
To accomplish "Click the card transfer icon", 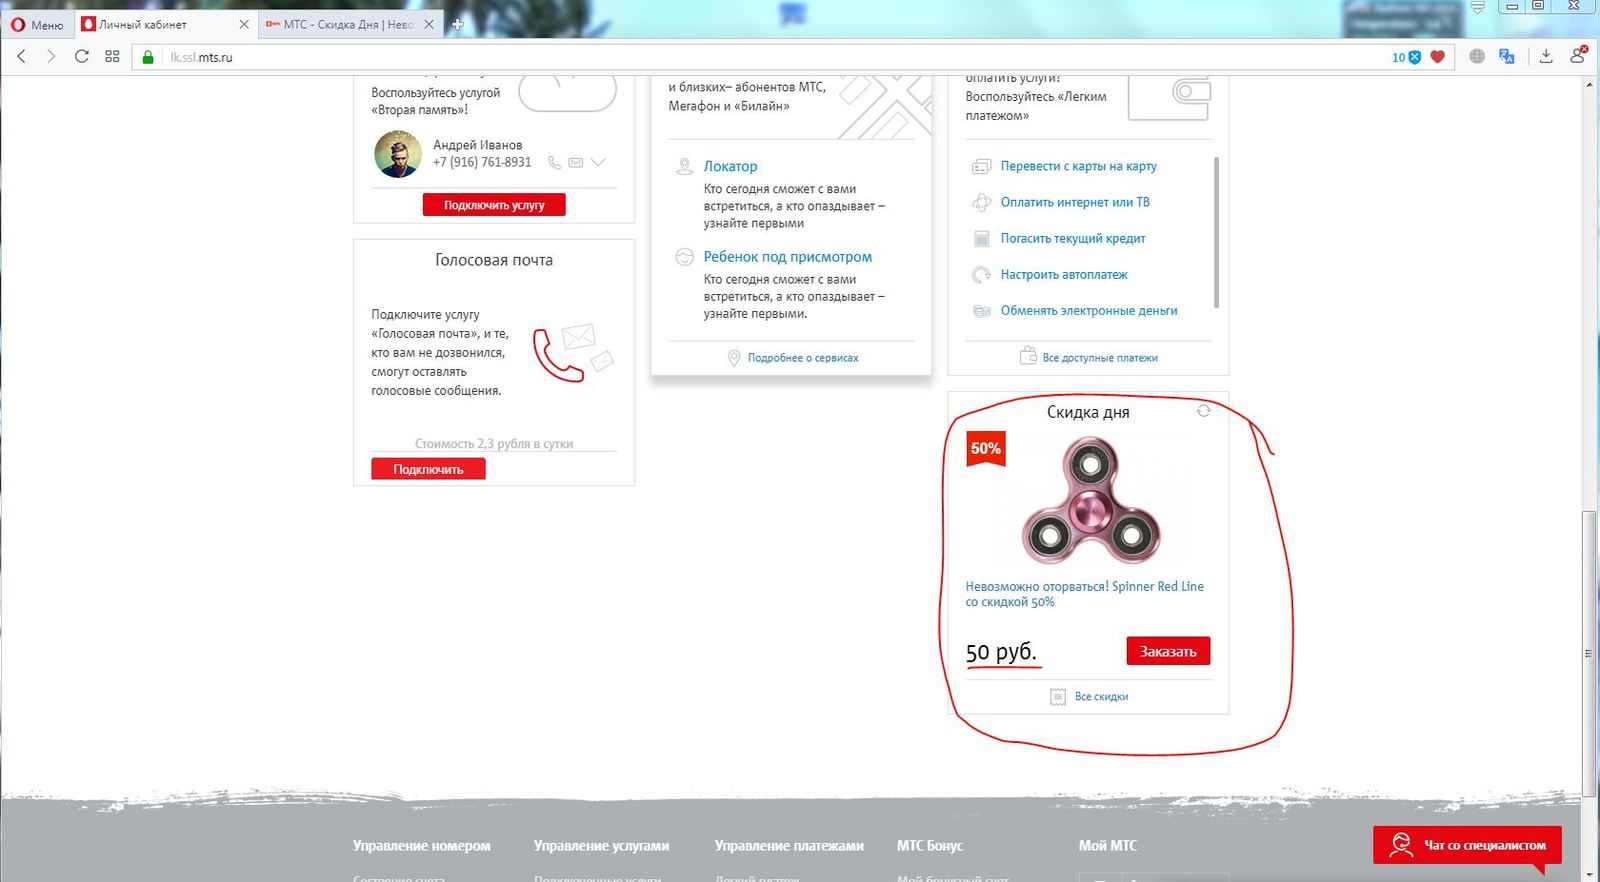I will 982,166.
